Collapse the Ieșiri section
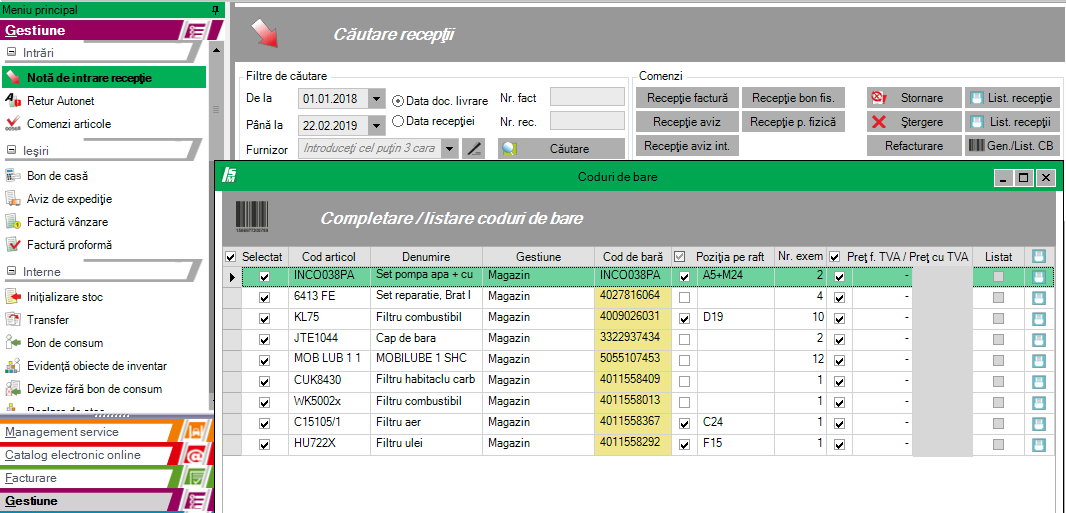 pyautogui.click(x=11, y=150)
